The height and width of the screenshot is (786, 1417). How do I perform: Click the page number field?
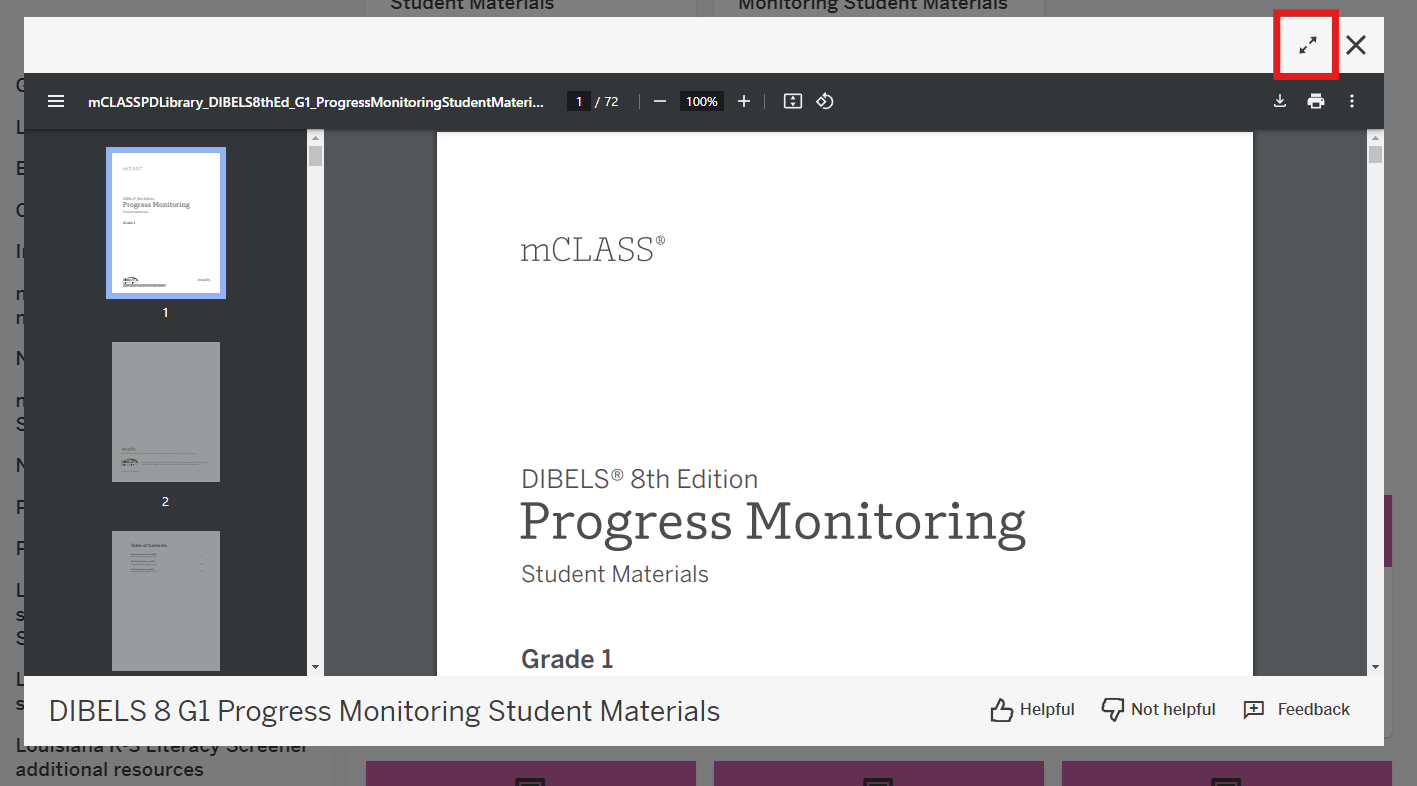[x=578, y=101]
